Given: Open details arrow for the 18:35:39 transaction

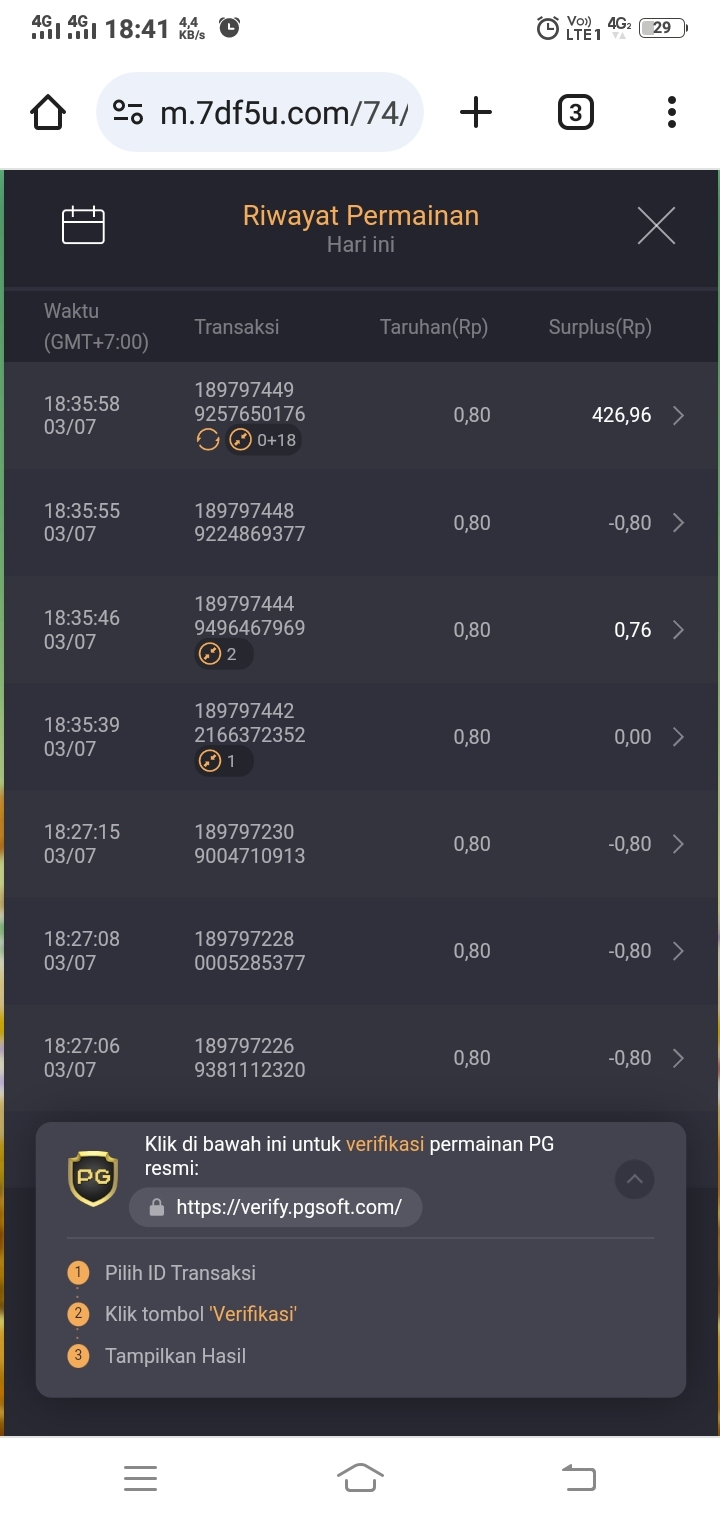Looking at the screenshot, I should 678,737.
